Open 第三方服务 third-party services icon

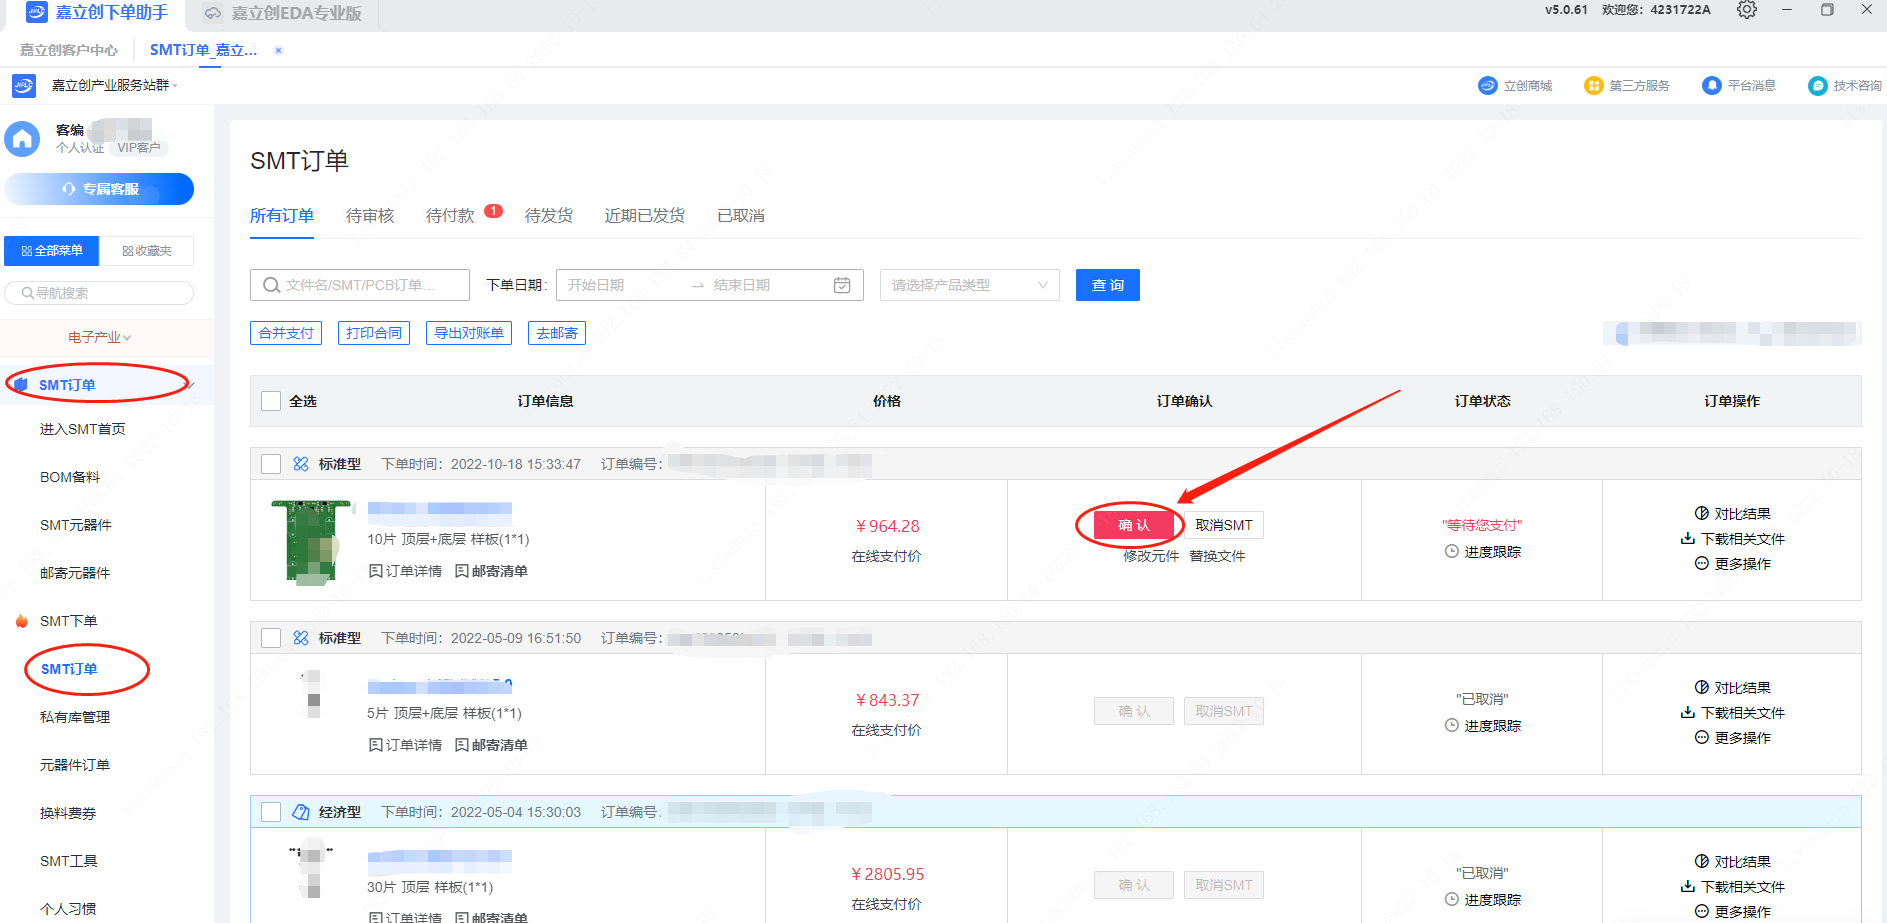click(x=1593, y=86)
